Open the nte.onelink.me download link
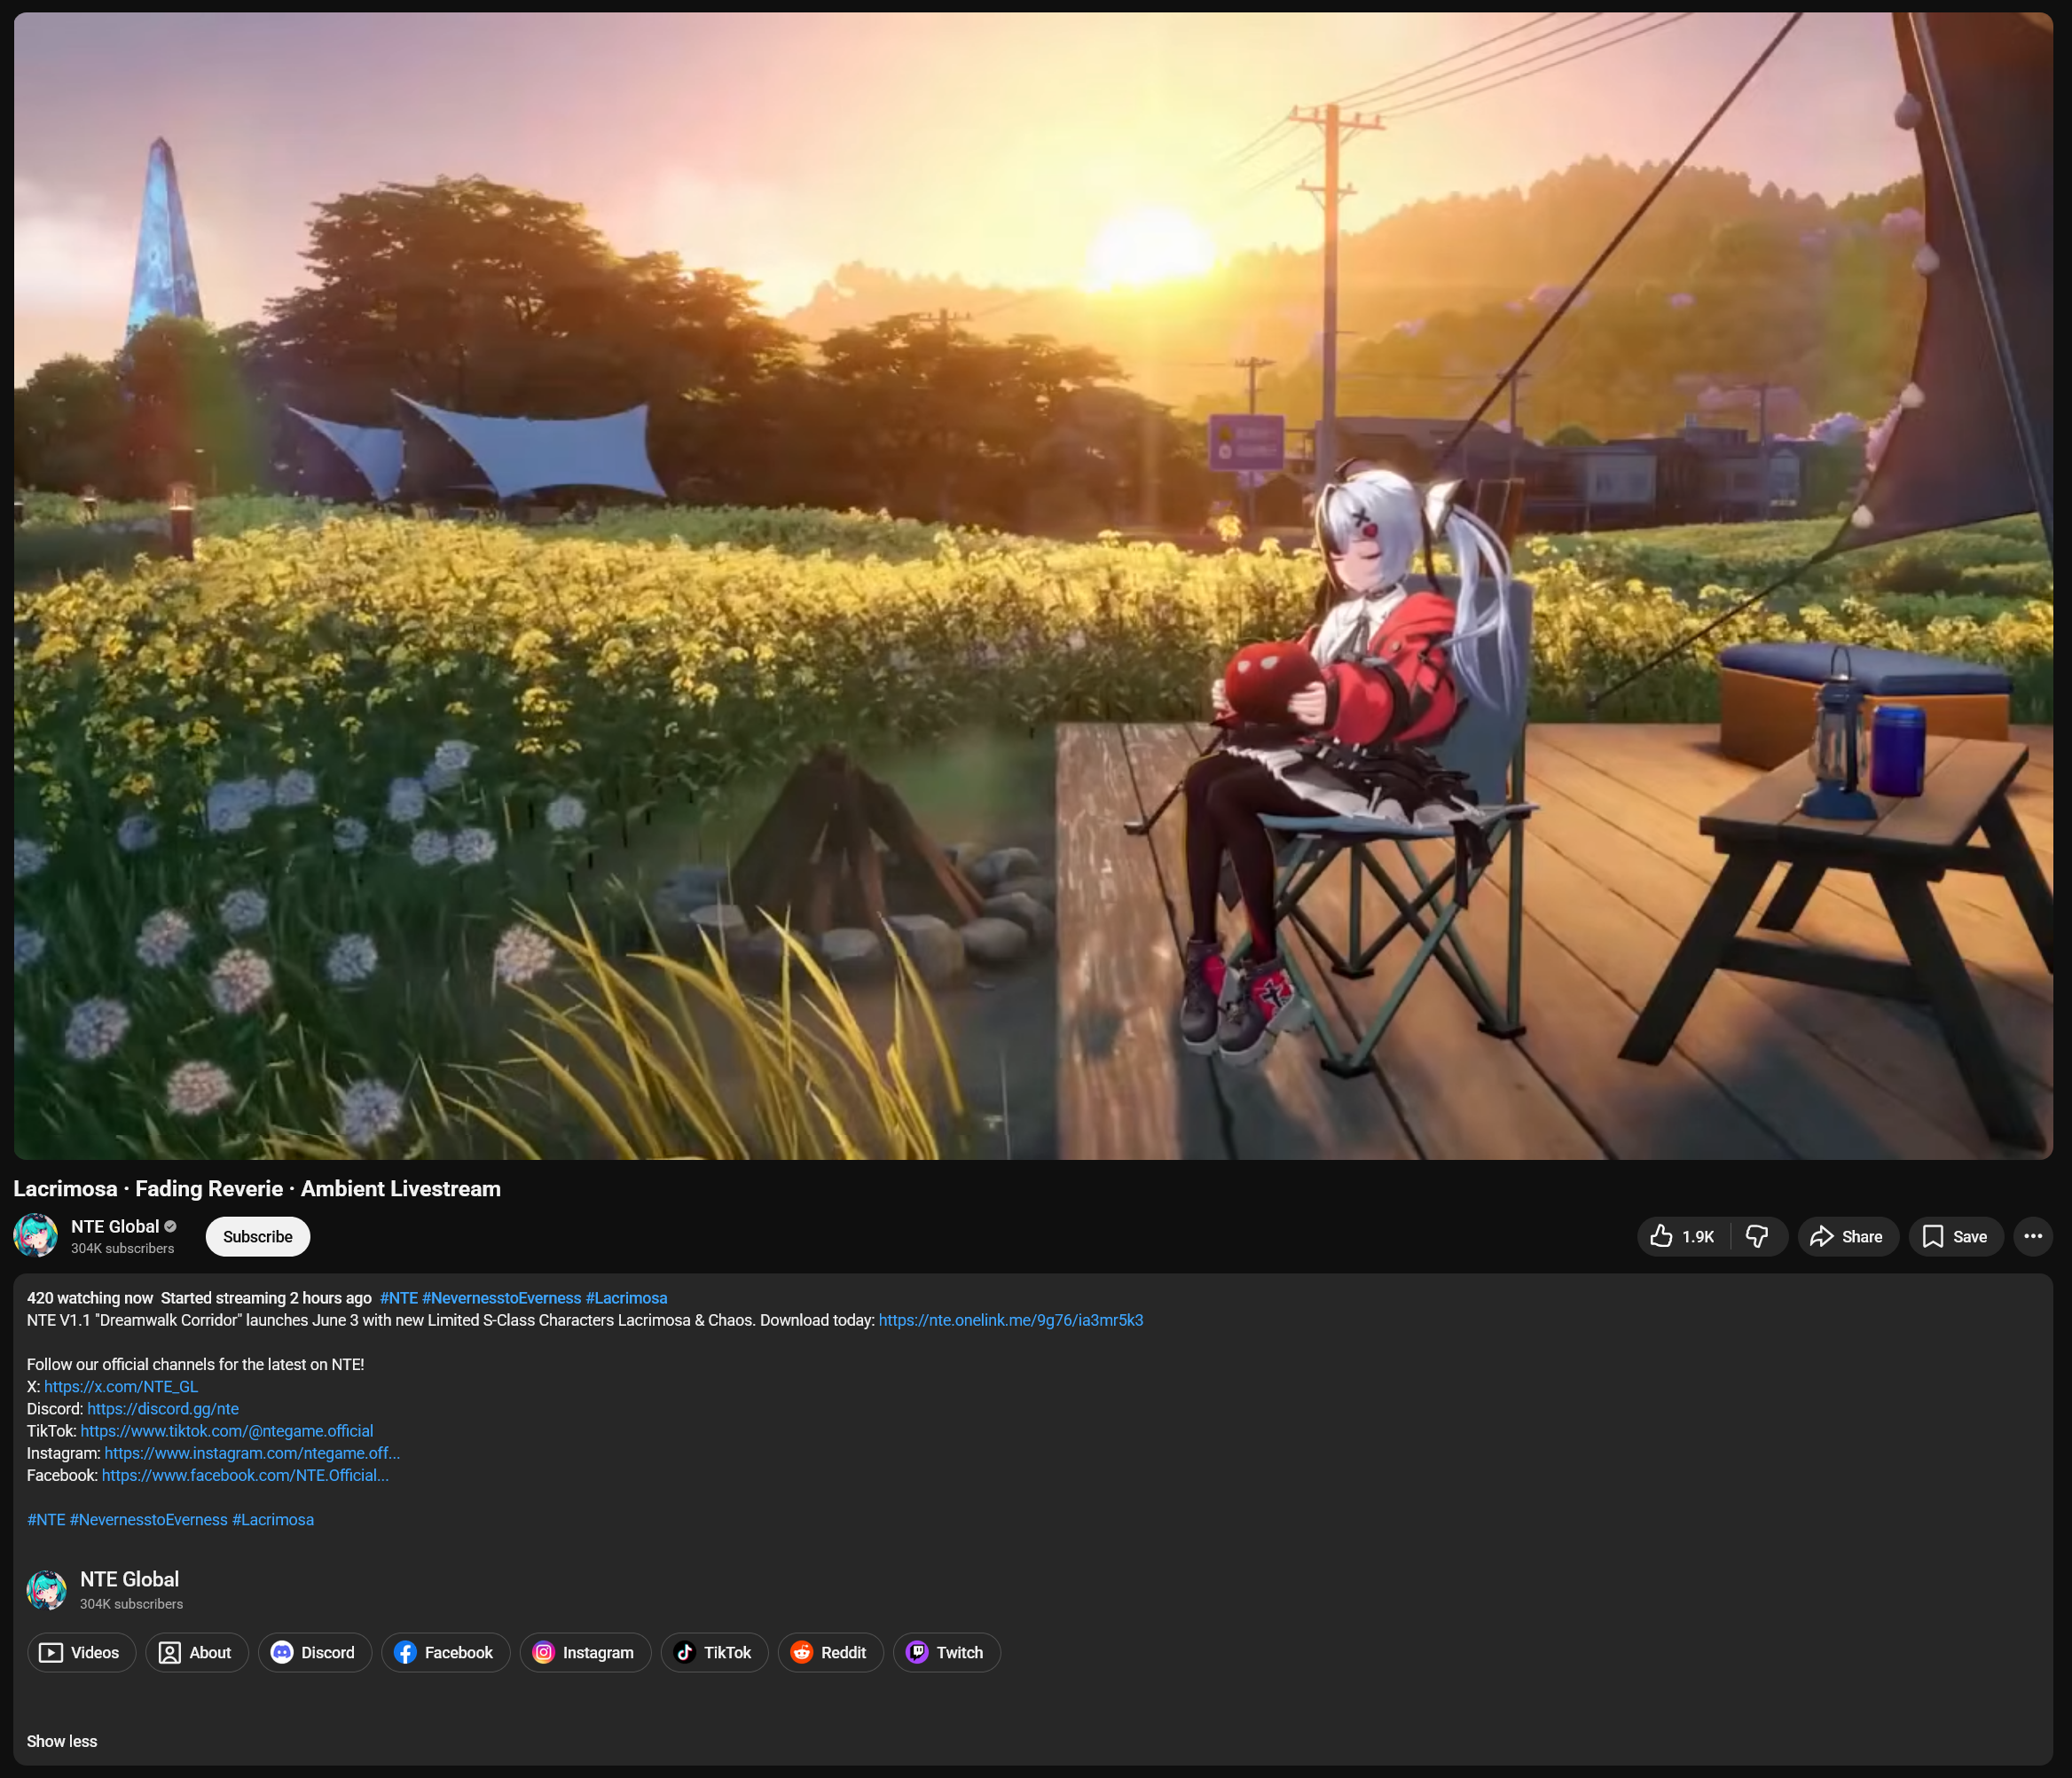 pyautogui.click(x=1011, y=1320)
